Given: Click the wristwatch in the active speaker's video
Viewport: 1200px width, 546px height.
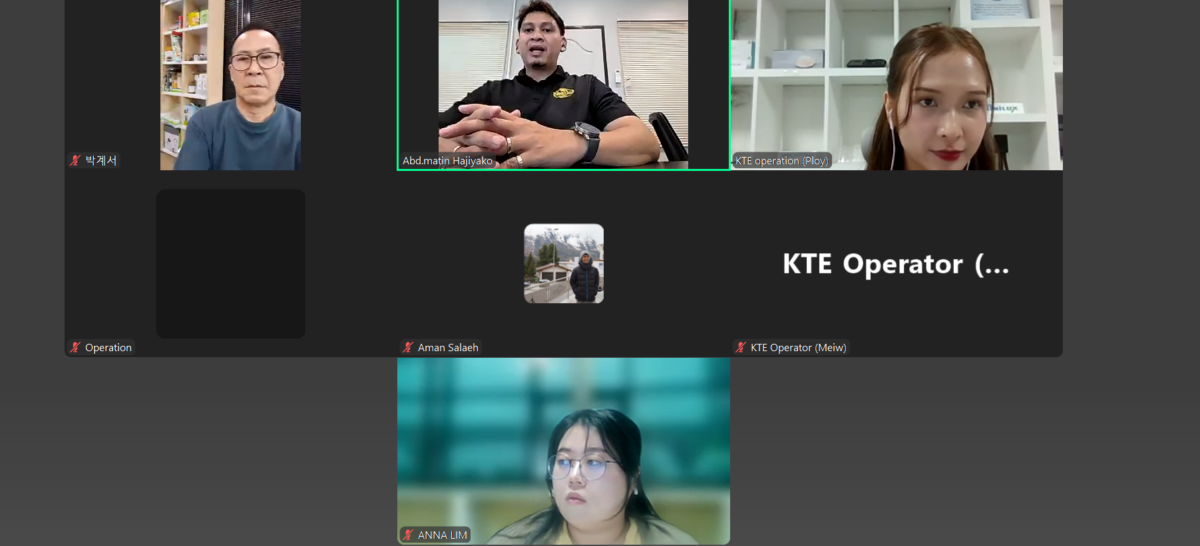Looking at the screenshot, I should 586,139.
